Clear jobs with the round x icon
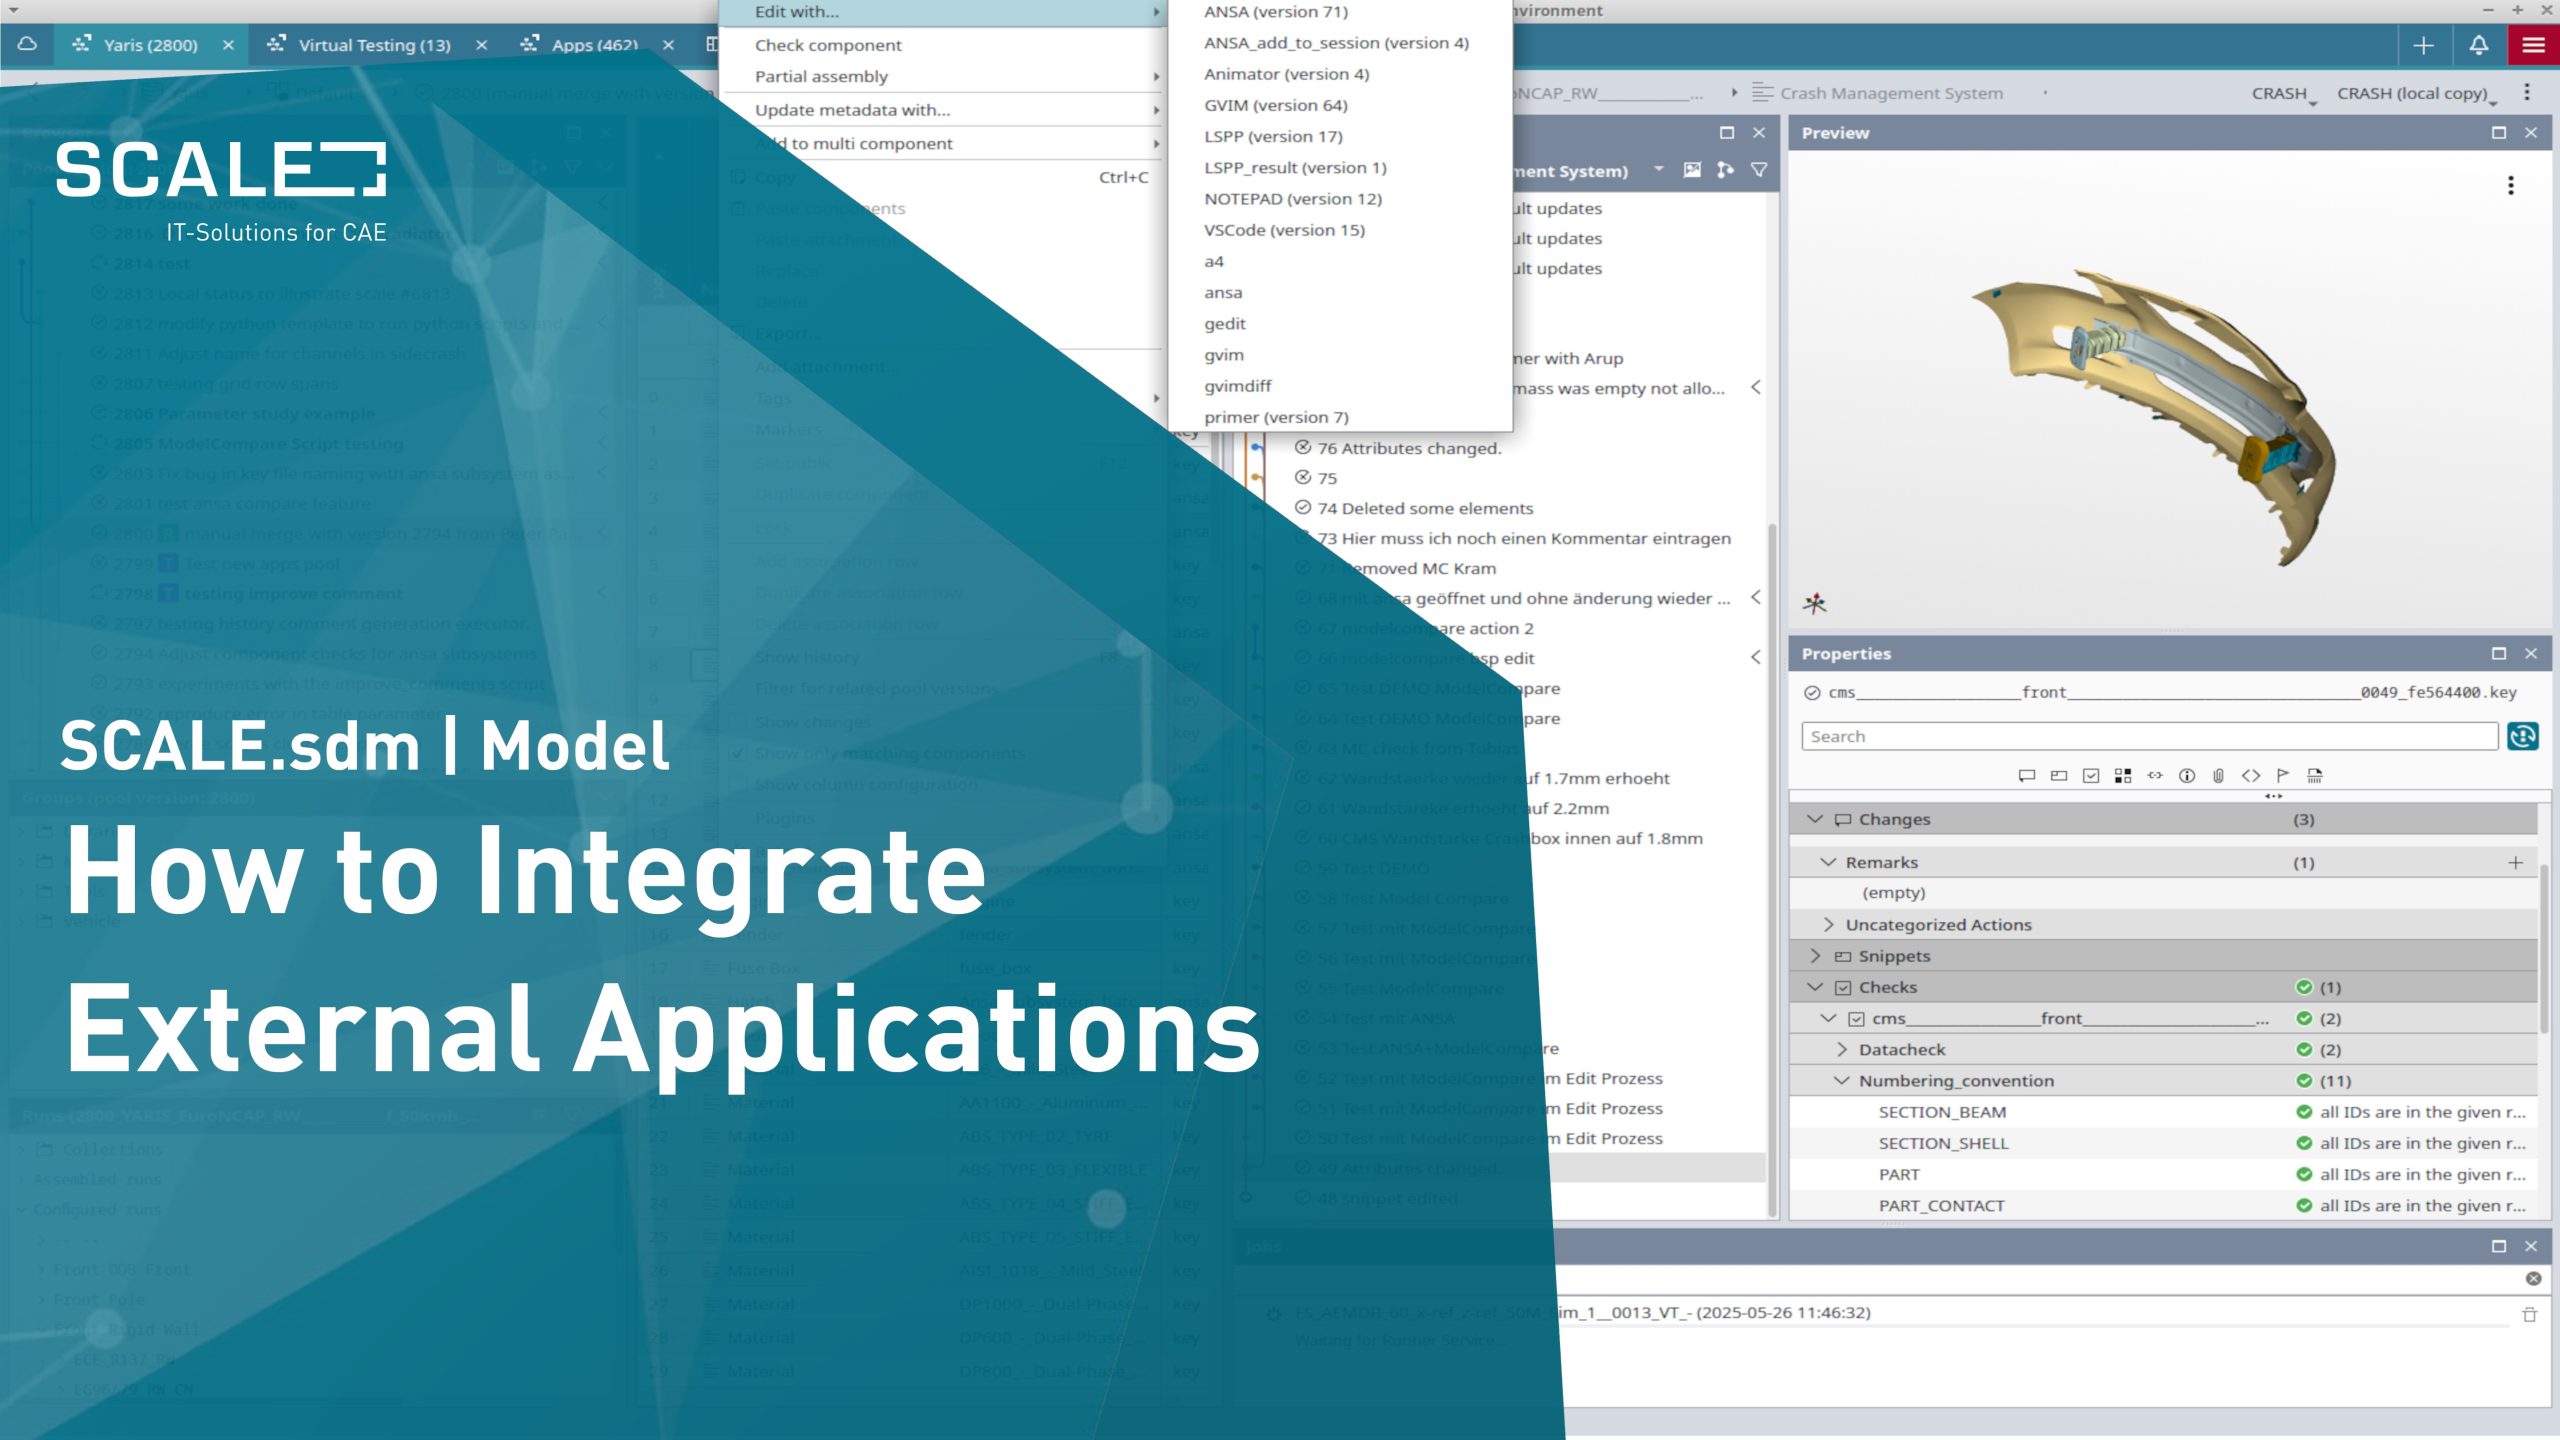The width and height of the screenshot is (2560, 1440). pyautogui.click(x=2533, y=1278)
